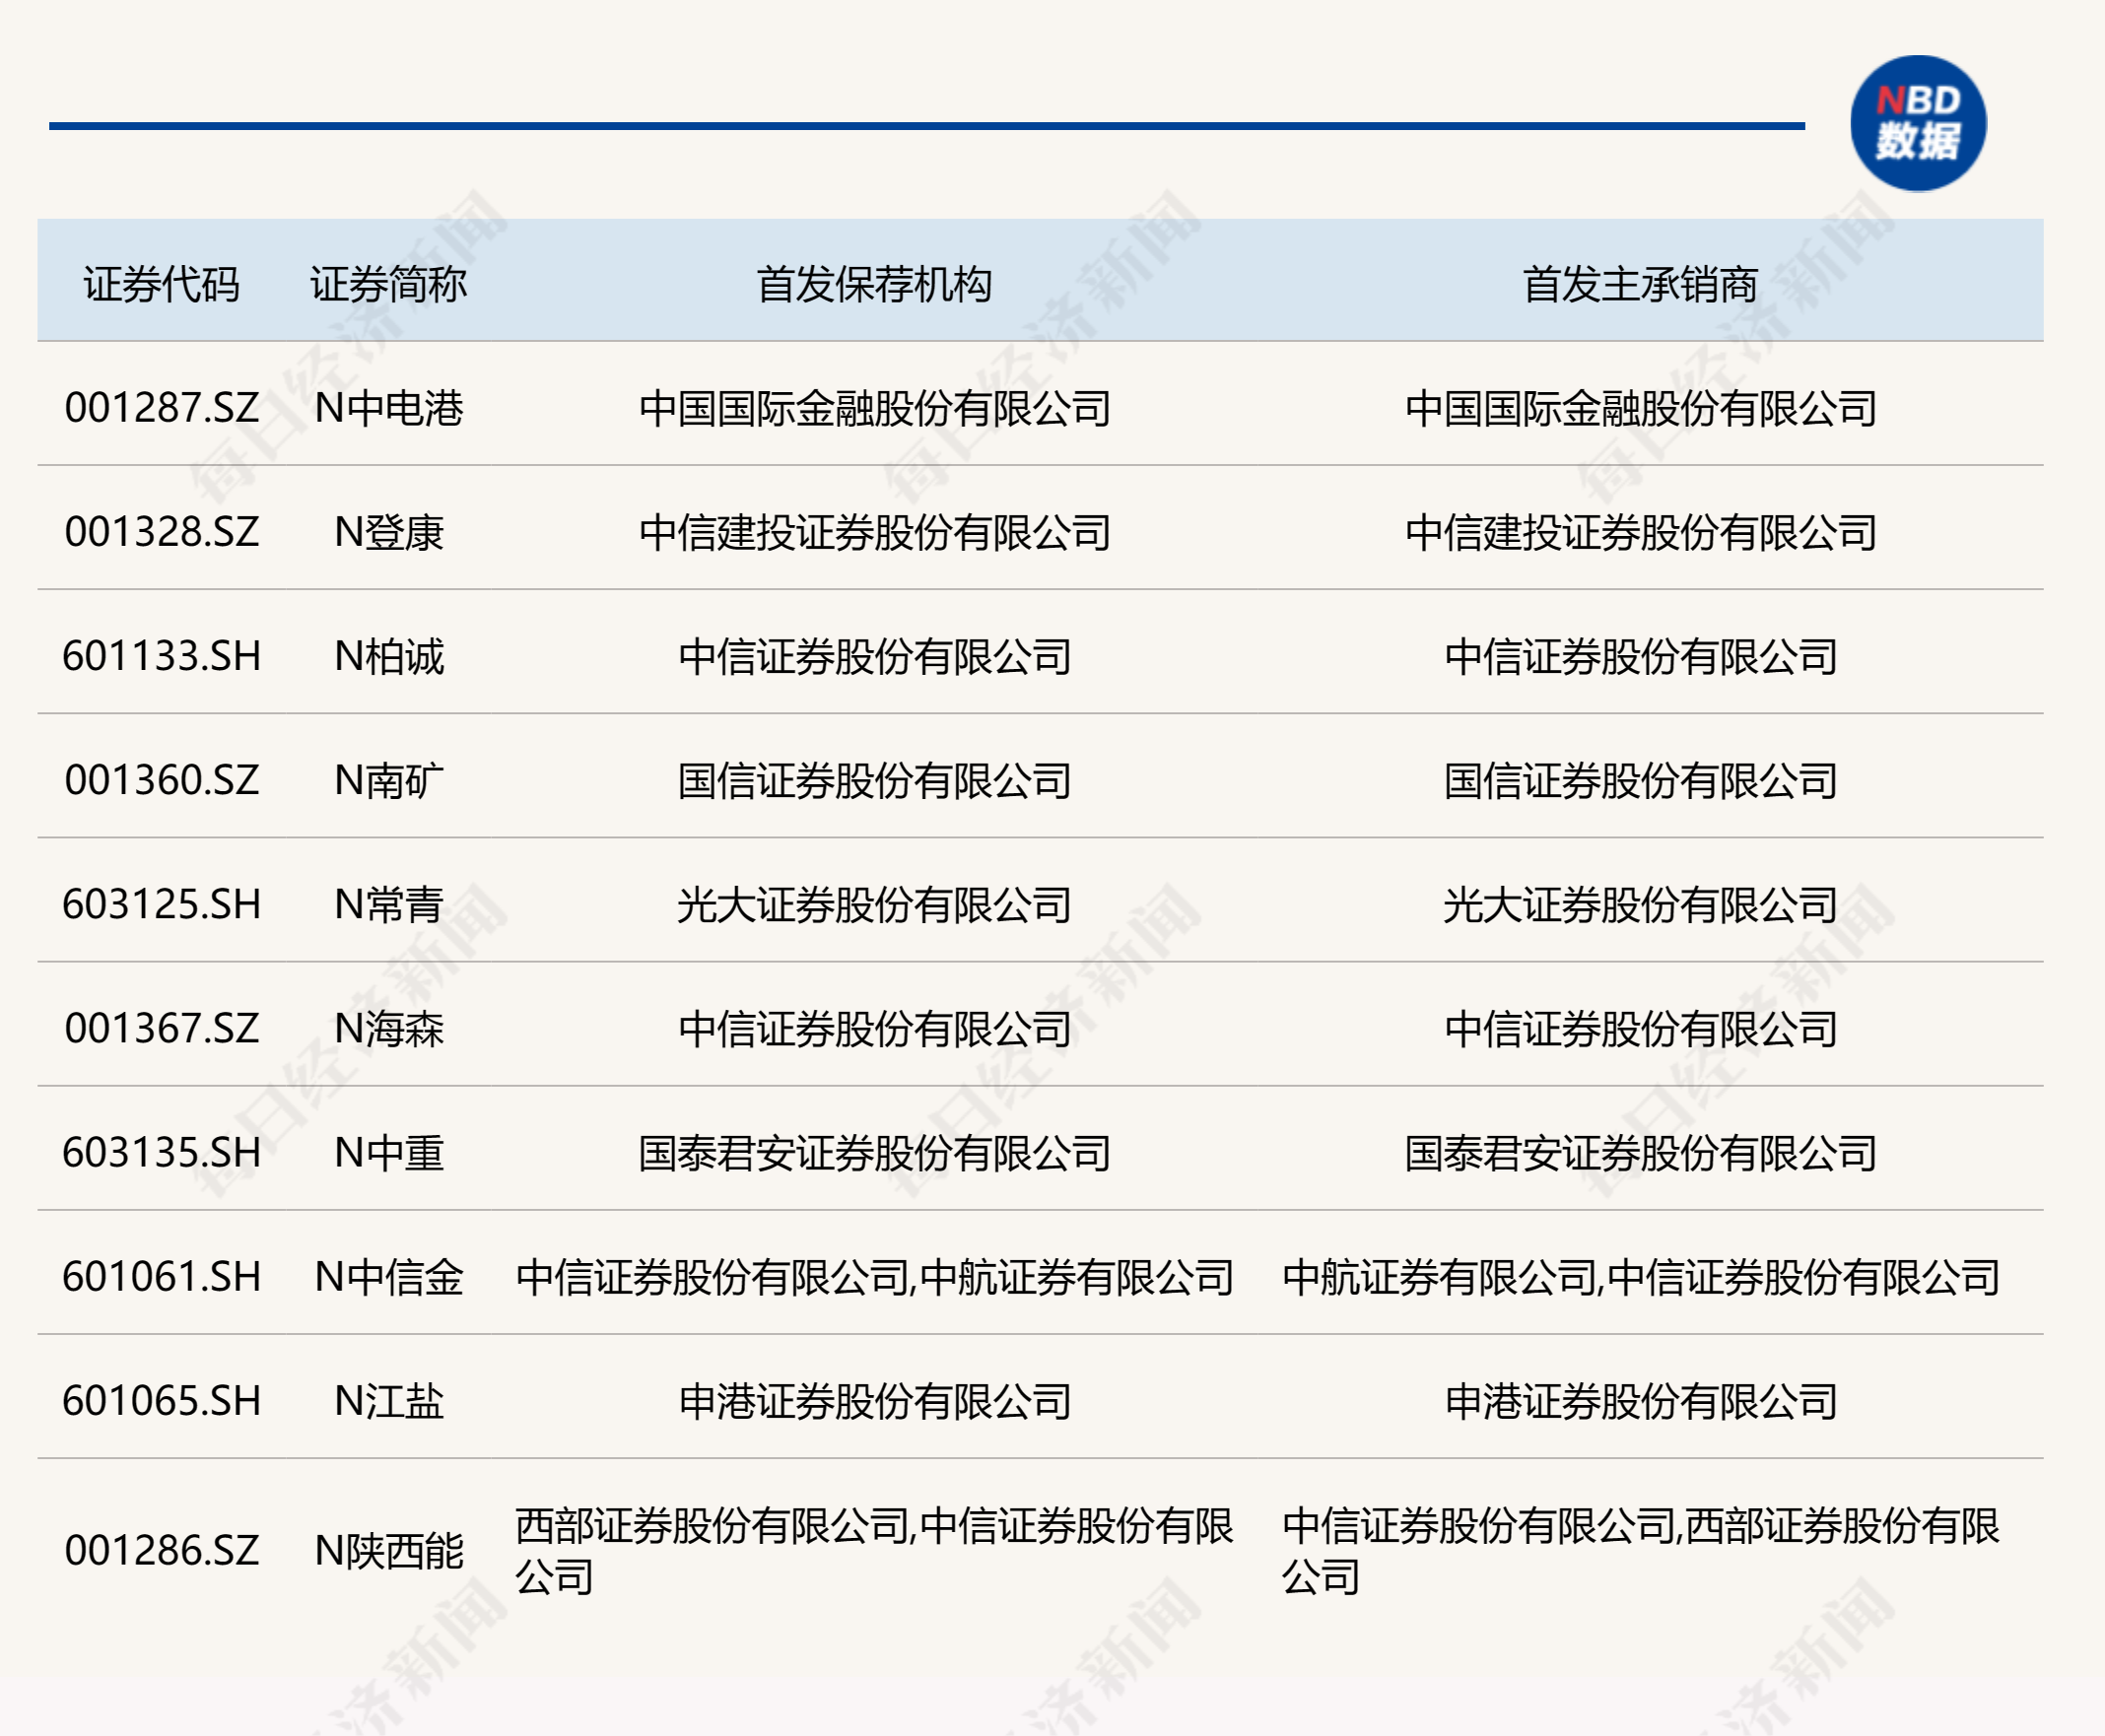
Task: Click sponsor cell in N陕西能 row
Action: click(x=875, y=1550)
